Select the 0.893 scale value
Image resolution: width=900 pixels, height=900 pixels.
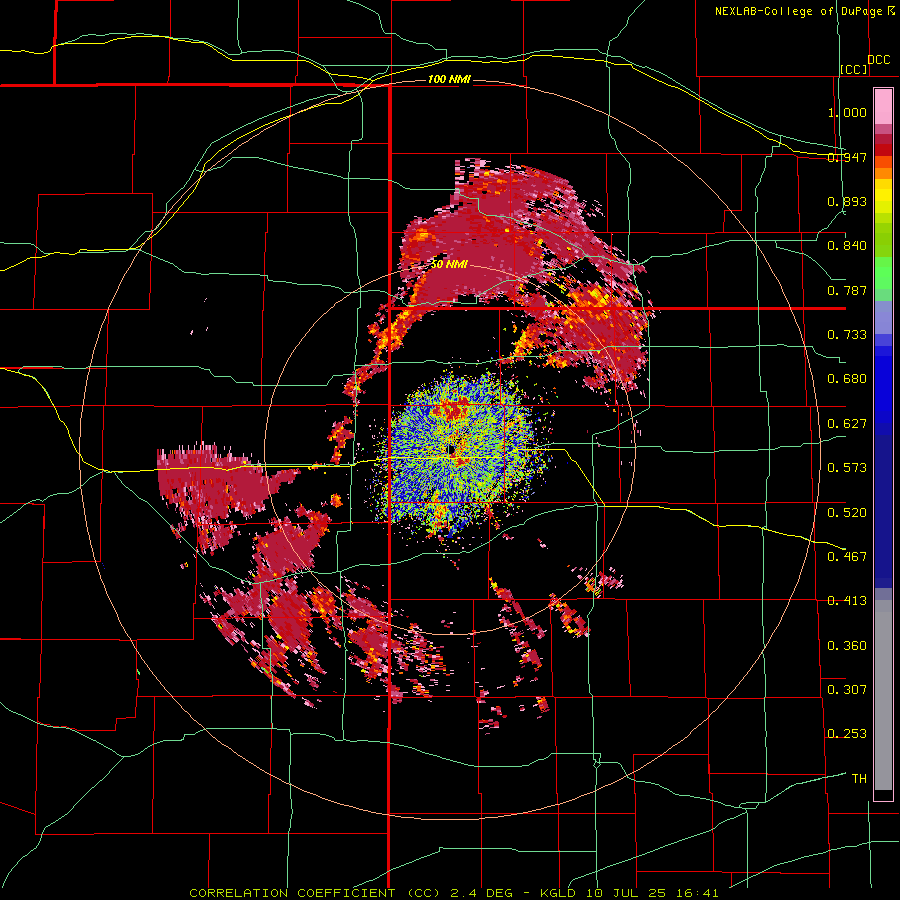click(x=847, y=201)
